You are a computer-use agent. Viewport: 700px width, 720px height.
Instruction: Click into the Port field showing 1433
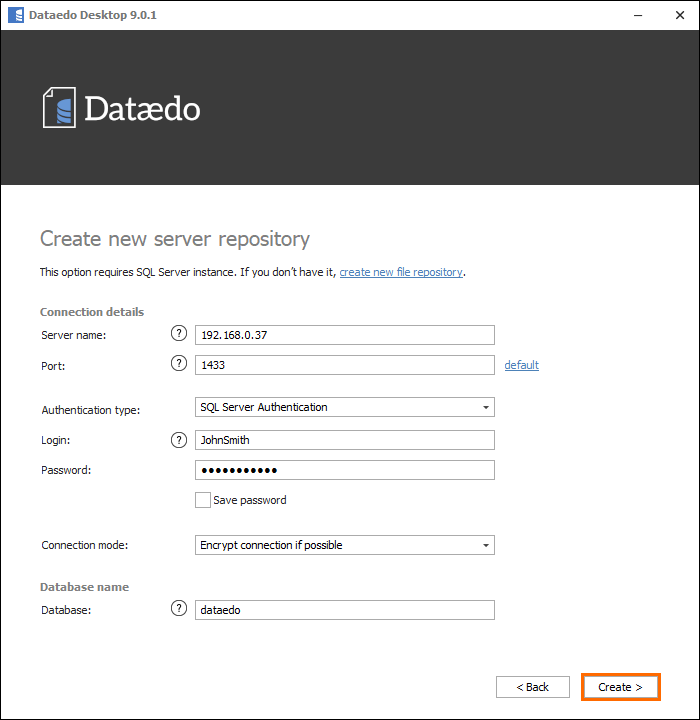pyautogui.click(x=344, y=365)
